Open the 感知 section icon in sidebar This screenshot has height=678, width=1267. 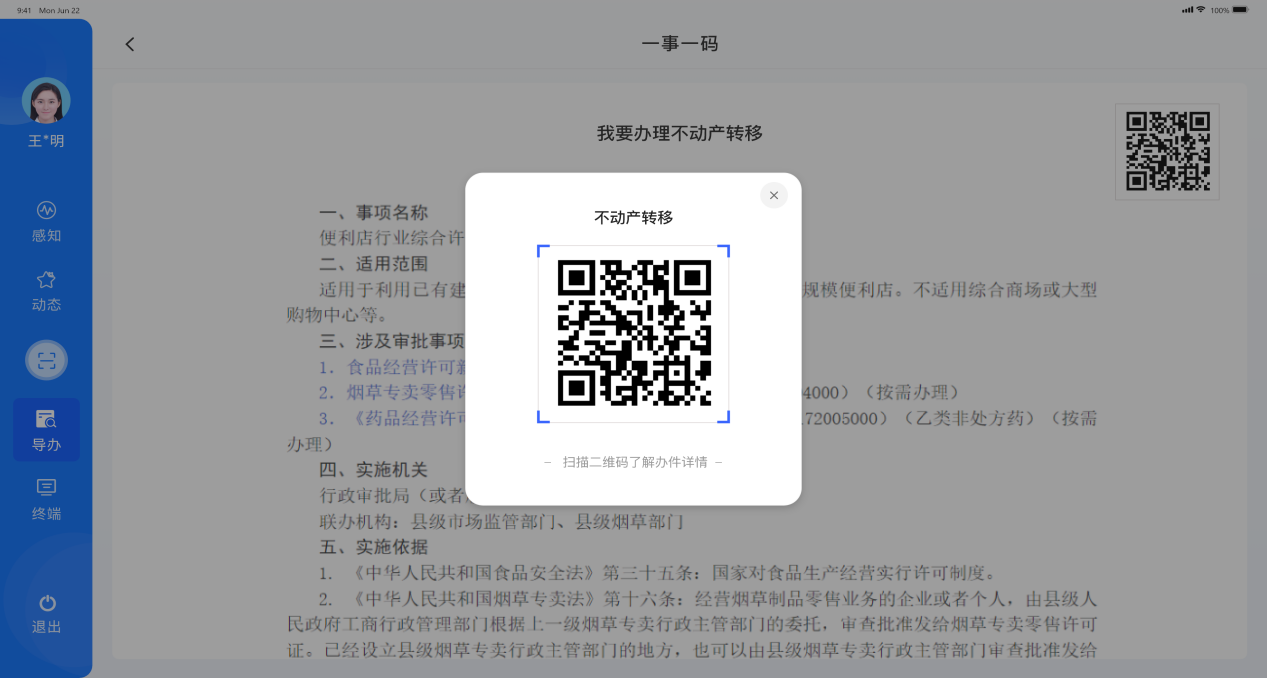[46, 210]
